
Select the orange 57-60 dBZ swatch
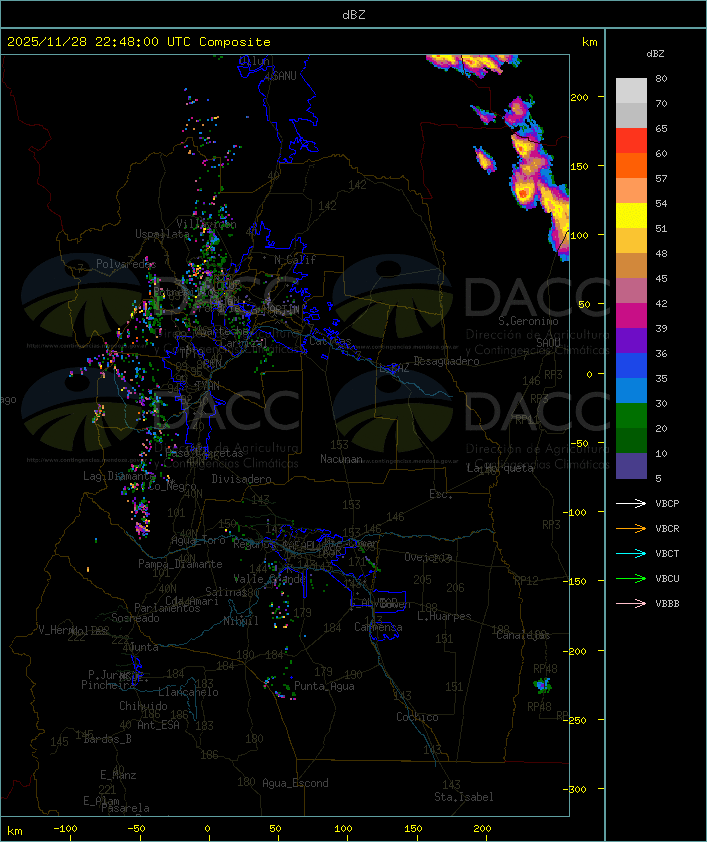click(x=631, y=165)
